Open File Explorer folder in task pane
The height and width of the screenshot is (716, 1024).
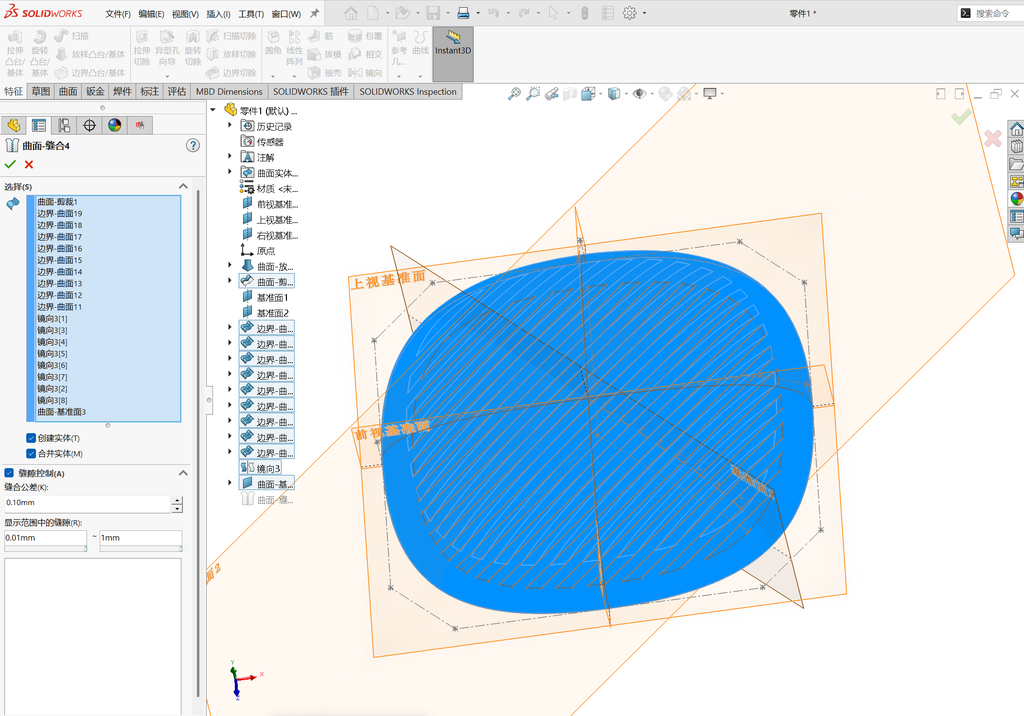click(1017, 164)
